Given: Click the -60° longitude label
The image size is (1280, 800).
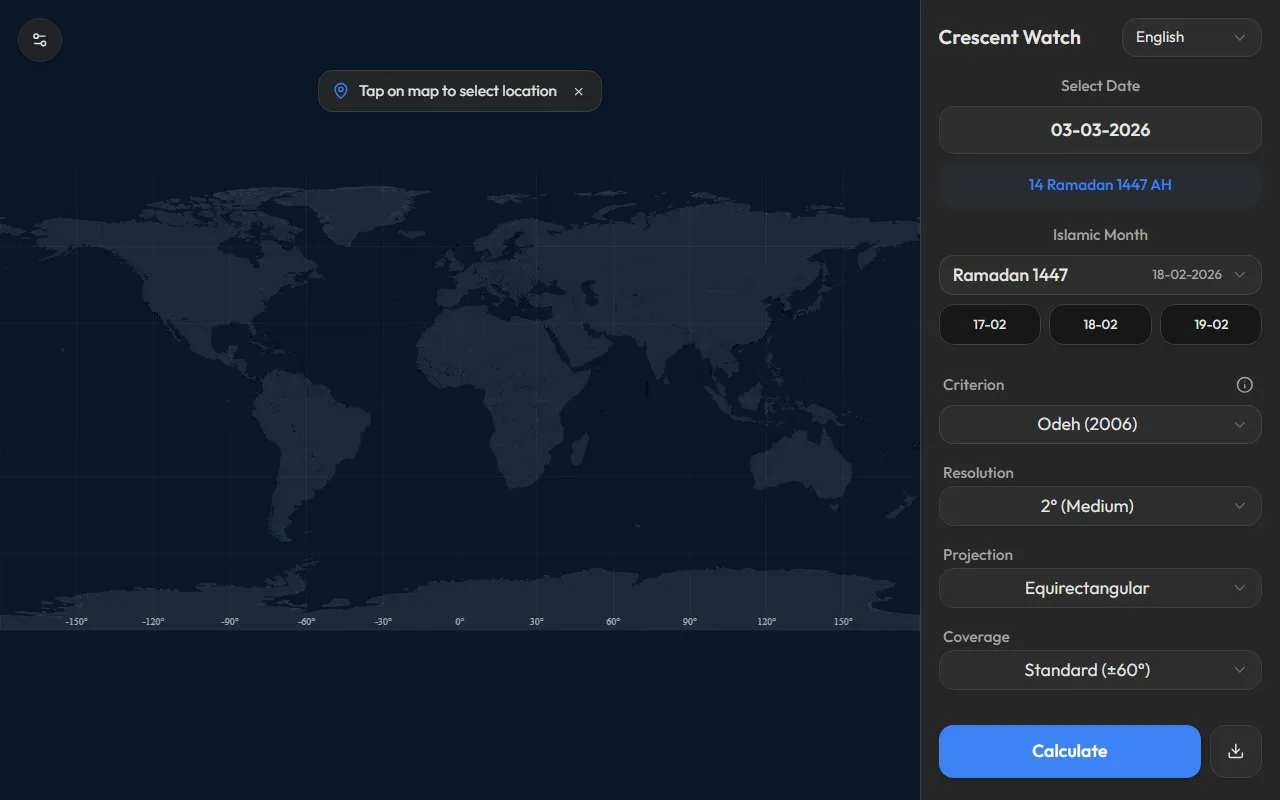Looking at the screenshot, I should pos(306,622).
